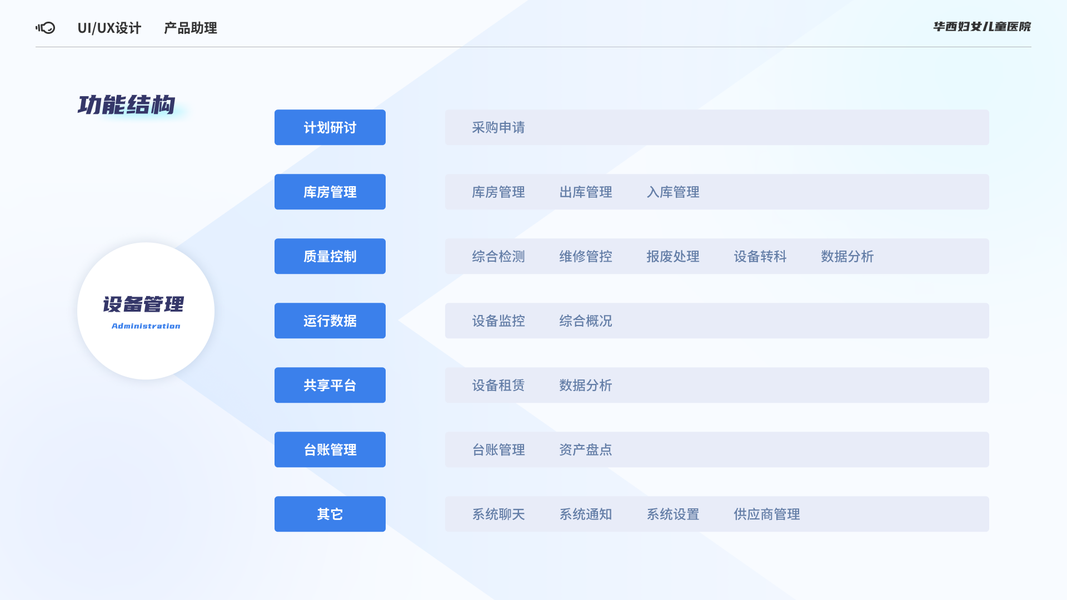The image size is (1067, 600).
Task: Select 数据分析 in the 共享平台 row
Action: pos(585,385)
